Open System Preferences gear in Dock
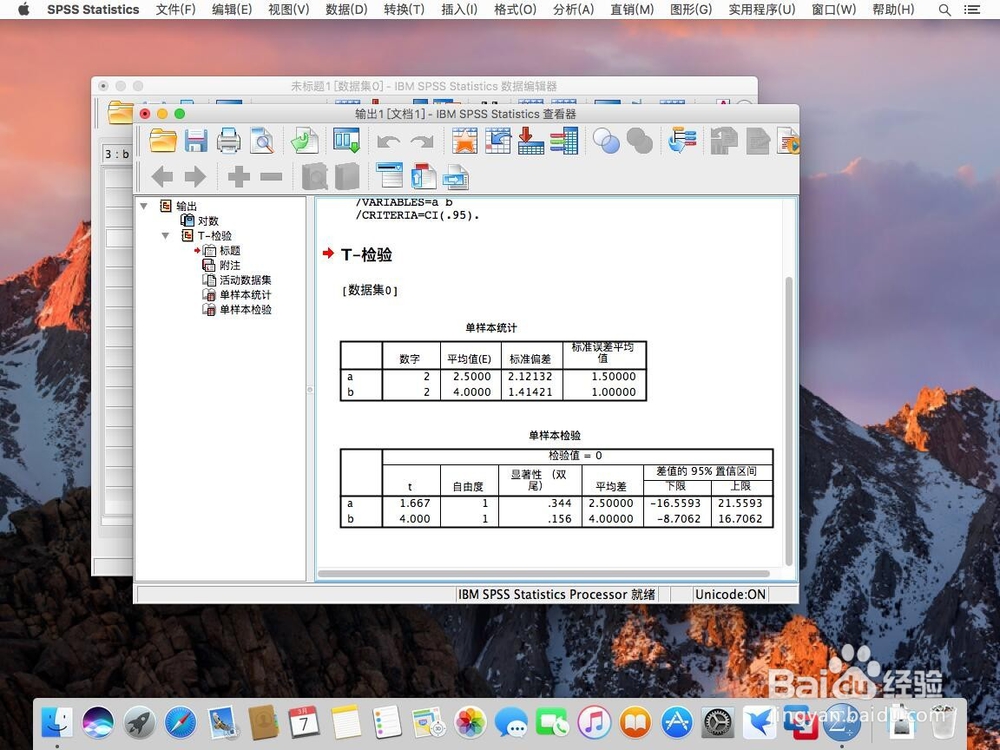The height and width of the screenshot is (750, 1000). click(718, 722)
